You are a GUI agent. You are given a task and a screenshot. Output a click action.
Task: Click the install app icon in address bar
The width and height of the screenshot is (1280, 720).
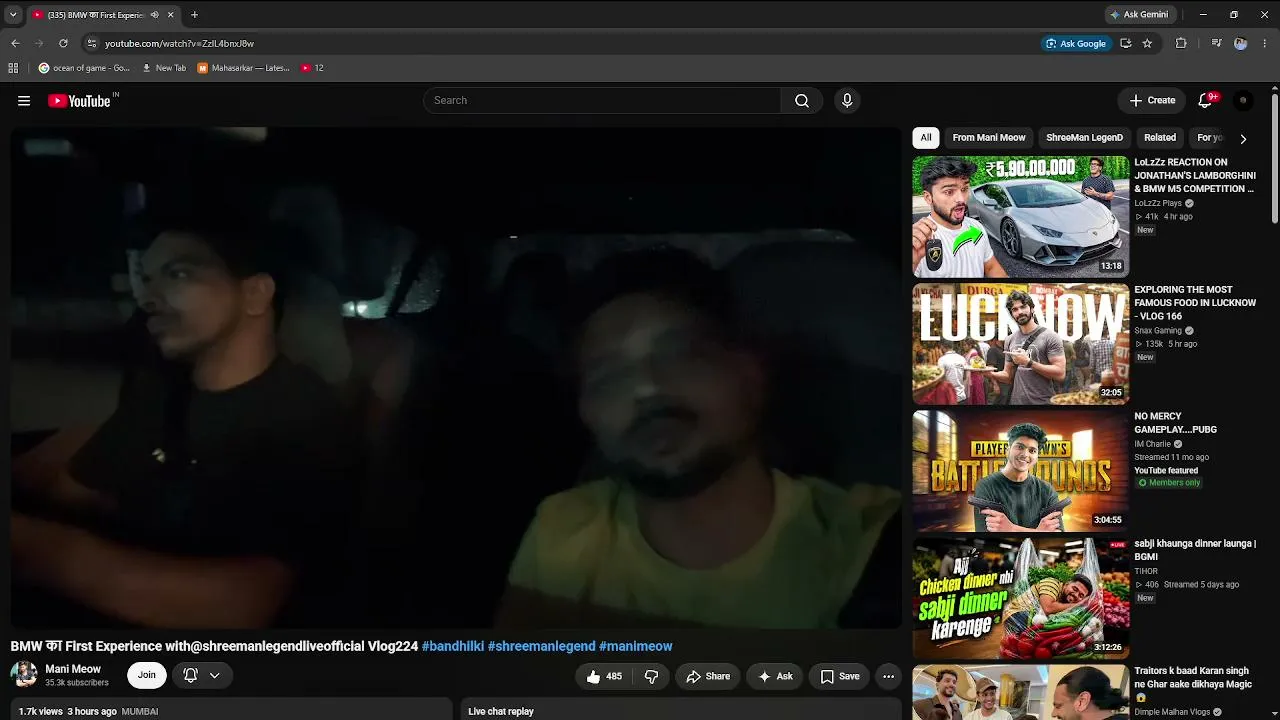[x=1126, y=43]
